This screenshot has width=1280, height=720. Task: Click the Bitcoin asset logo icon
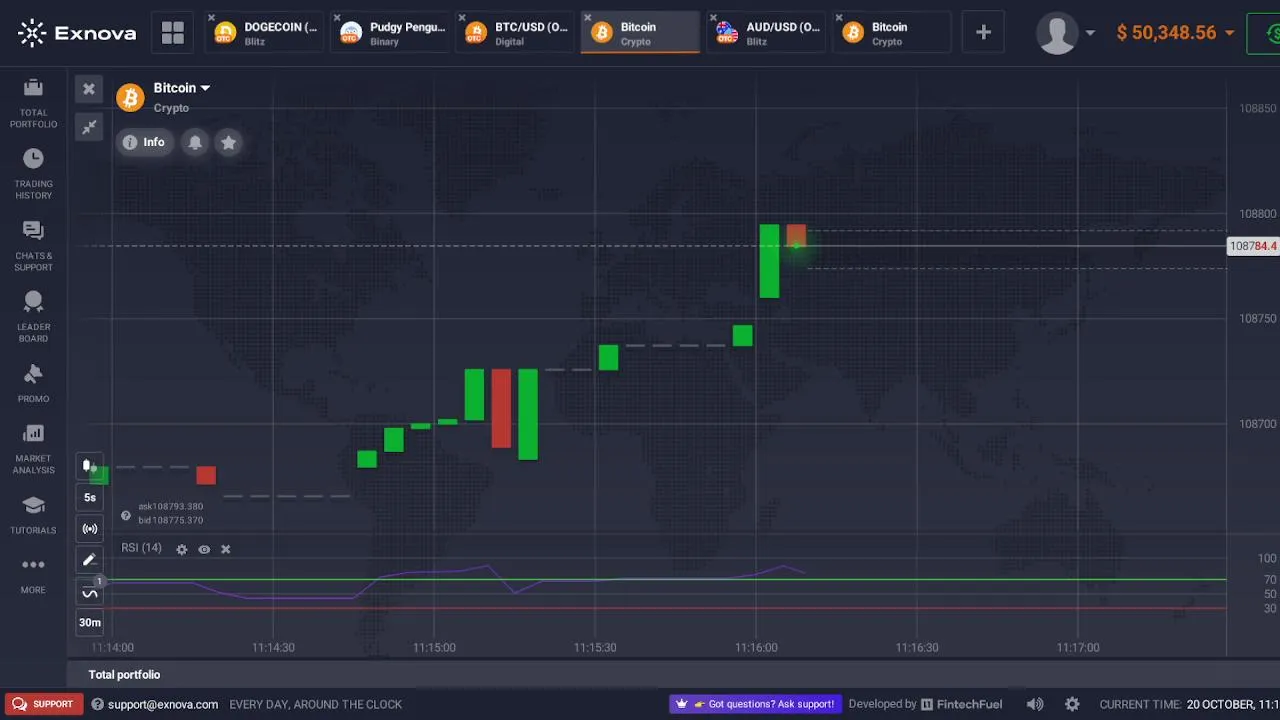(130, 97)
